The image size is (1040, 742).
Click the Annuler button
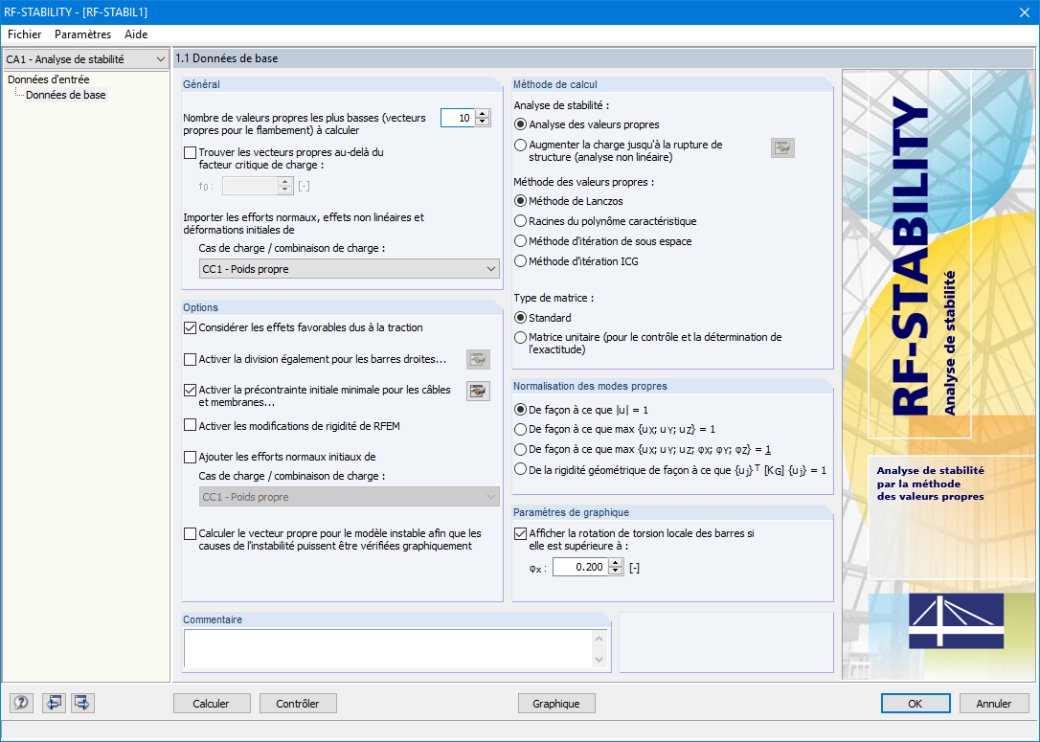click(x=994, y=704)
